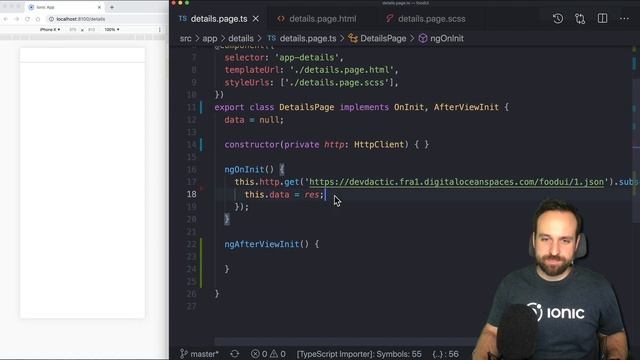The width and height of the screenshot is (640, 360).
Task: Open changes compare icon in editor toolbar
Action: 580,18
